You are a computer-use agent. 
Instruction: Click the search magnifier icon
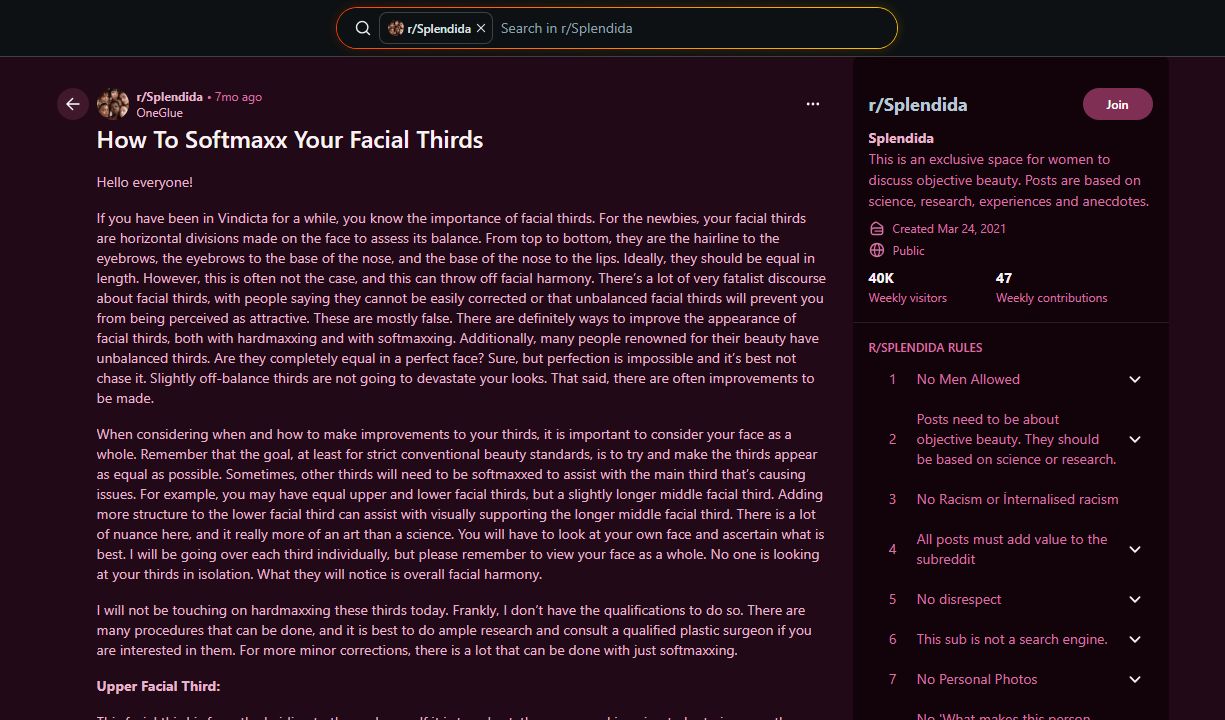tap(363, 28)
